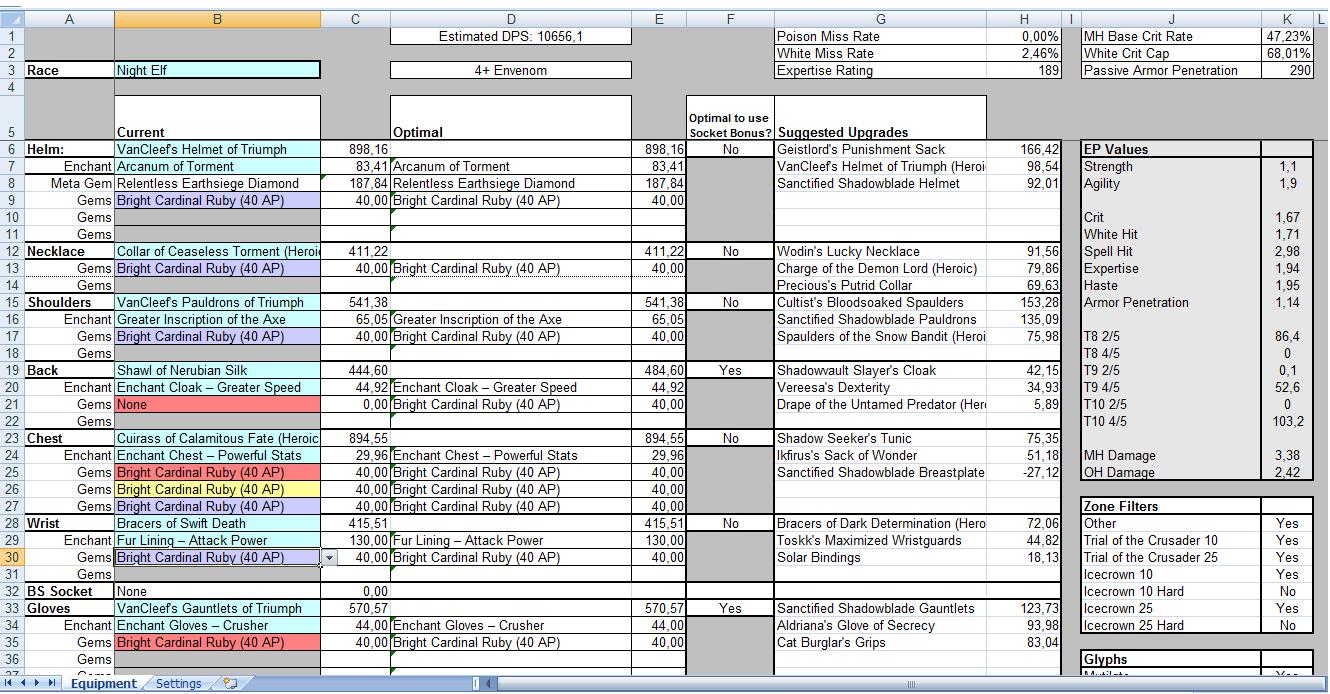The width and height of the screenshot is (1330, 694).
Task: Select column K header
Action: pos(1288,19)
